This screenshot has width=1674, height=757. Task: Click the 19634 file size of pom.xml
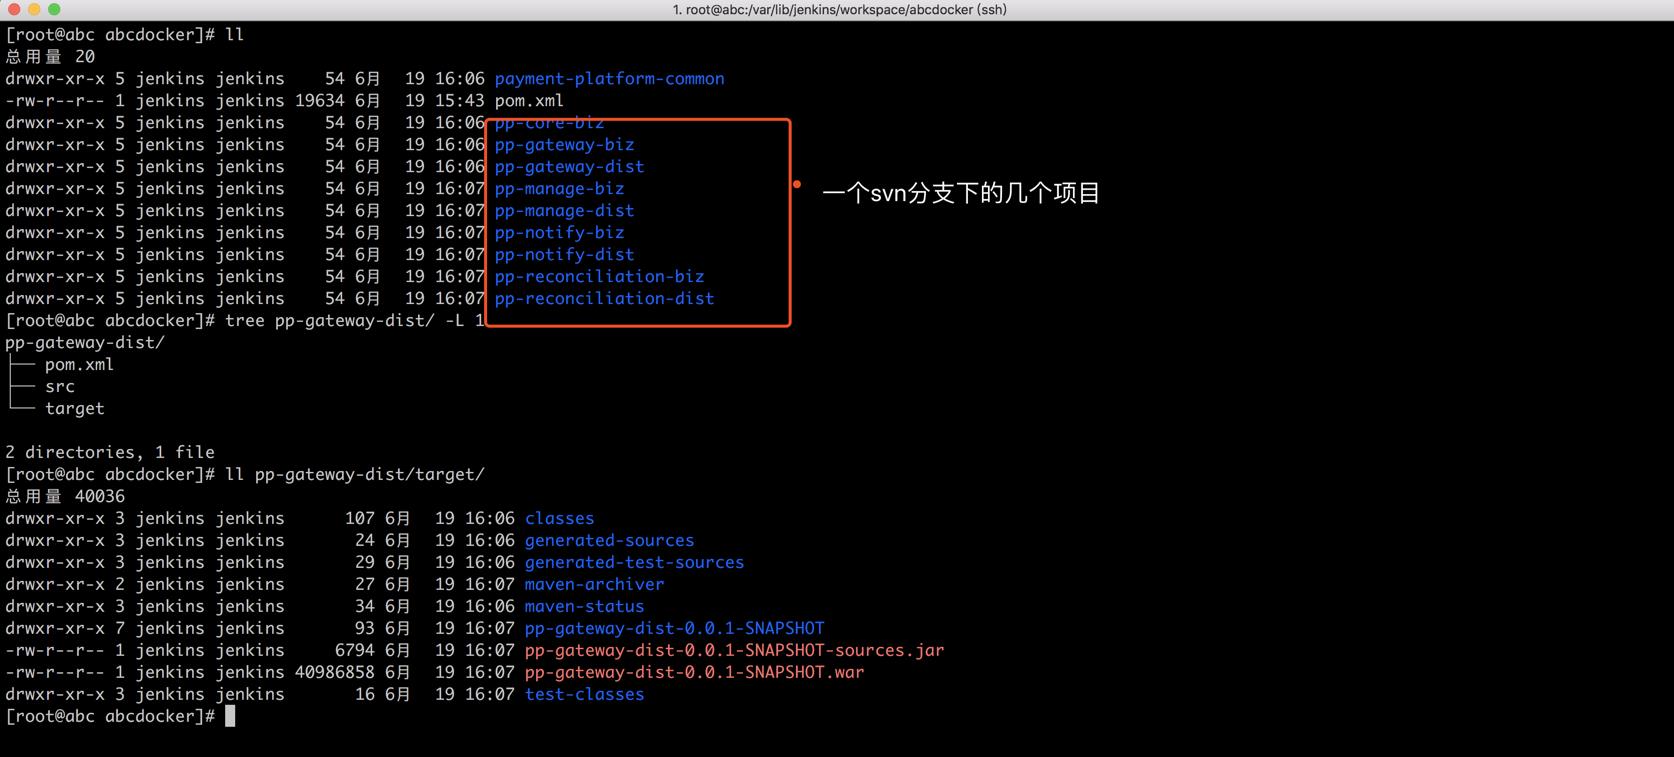pos(320,100)
